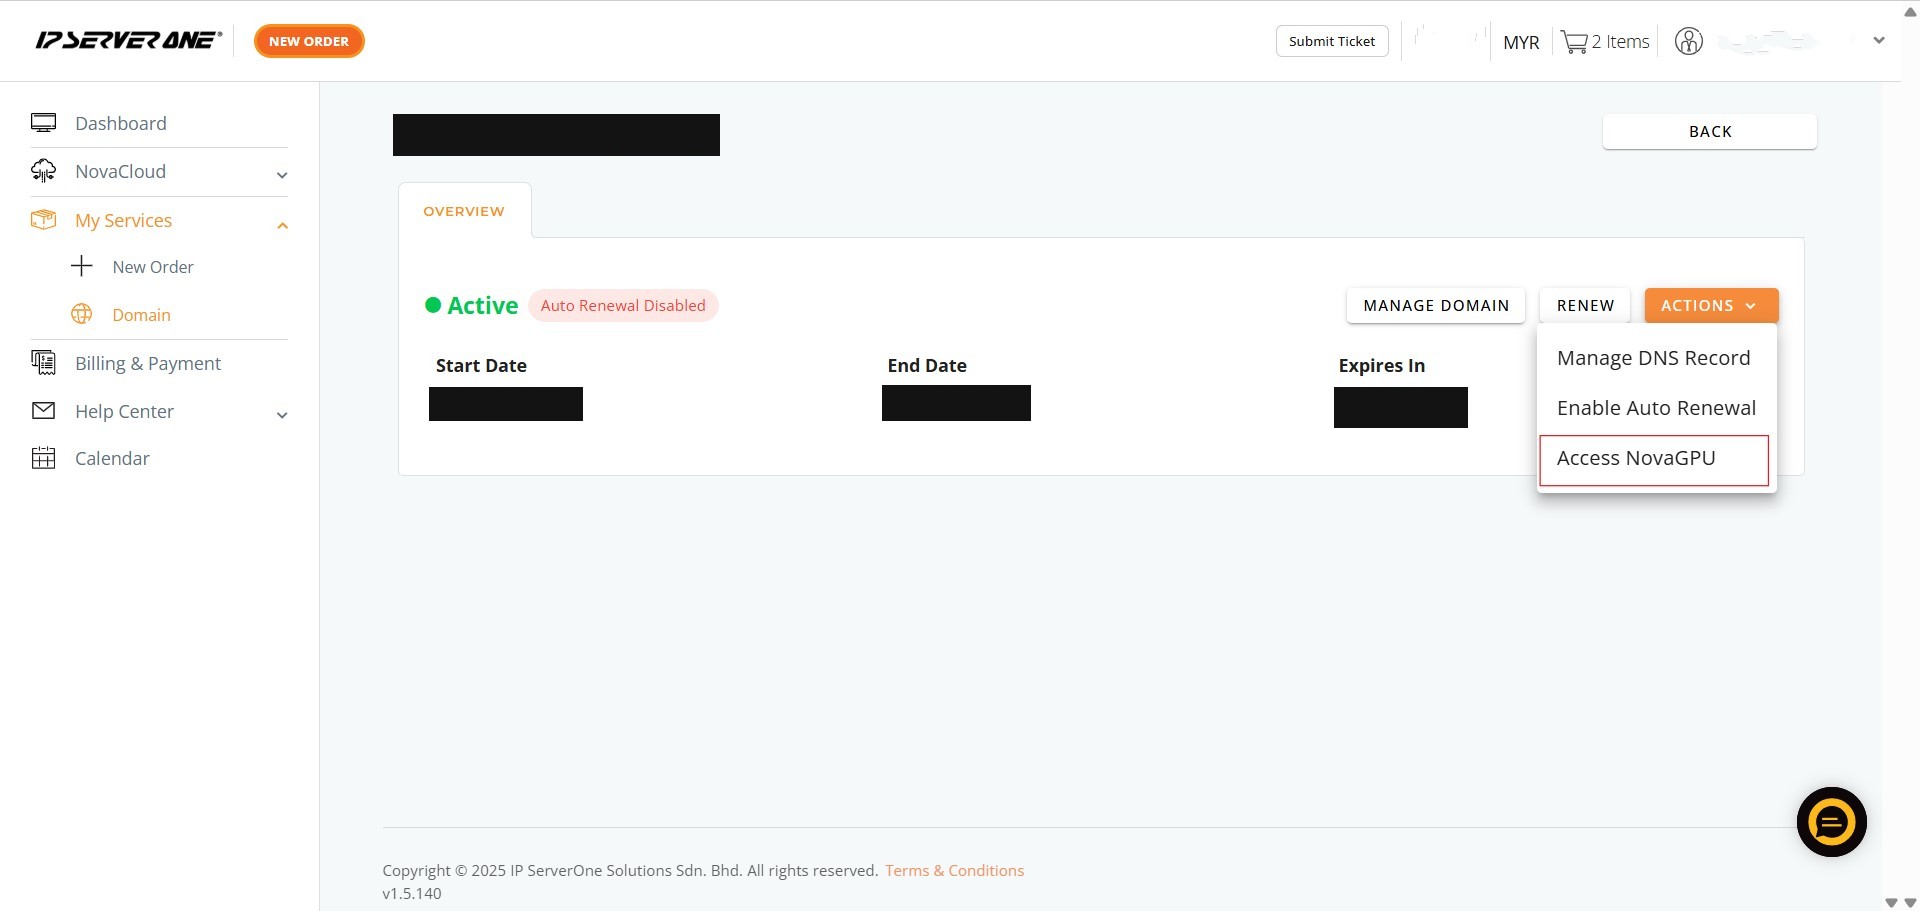Click the Domain globe icon
Viewport: 1920px width, 911px height.
(82, 315)
